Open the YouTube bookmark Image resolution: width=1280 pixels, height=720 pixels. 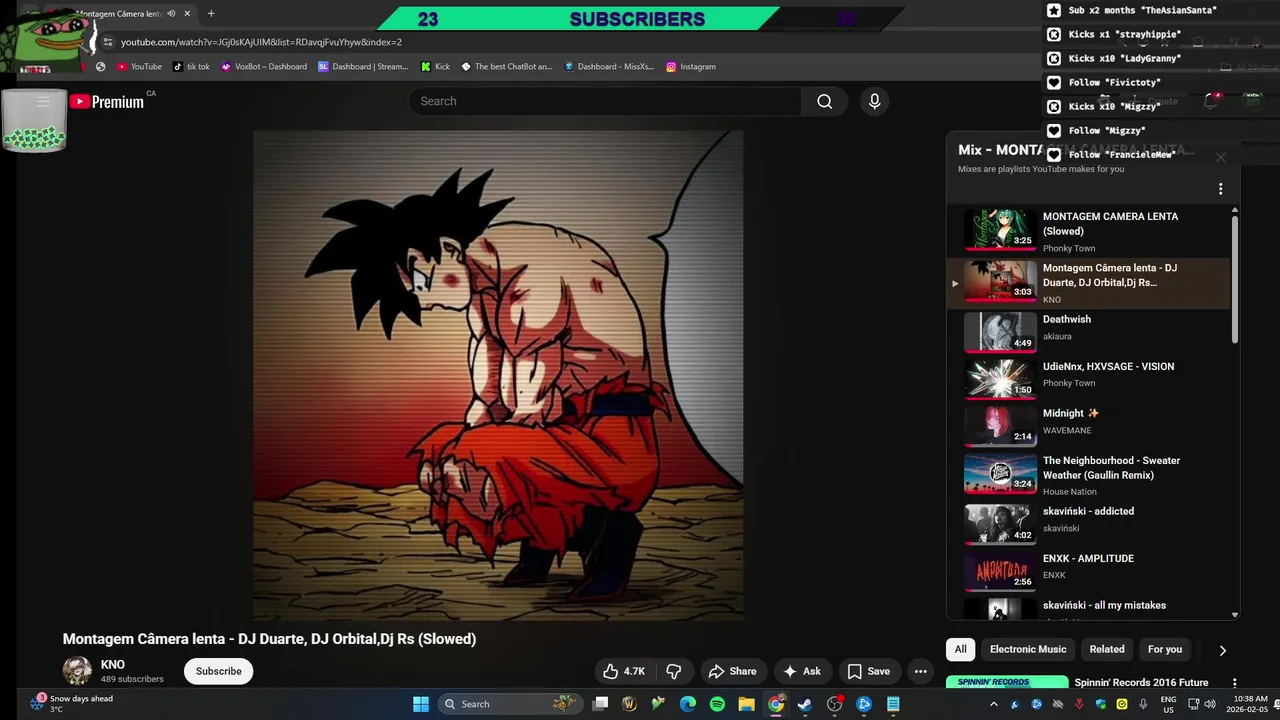pos(139,66)
